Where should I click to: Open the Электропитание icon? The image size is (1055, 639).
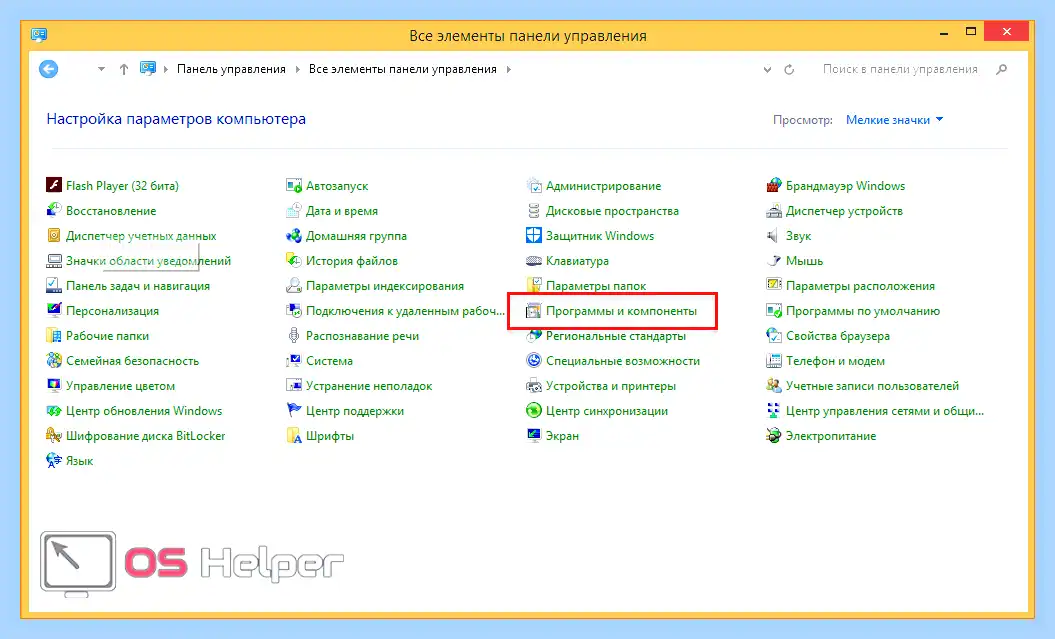point(774,435)
